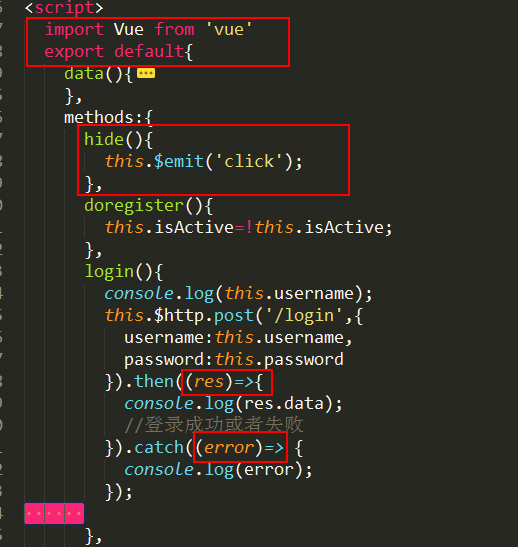Click 'username:this.username,' property line
This screenshot has width=518, height=547.
tap(238, 338)
